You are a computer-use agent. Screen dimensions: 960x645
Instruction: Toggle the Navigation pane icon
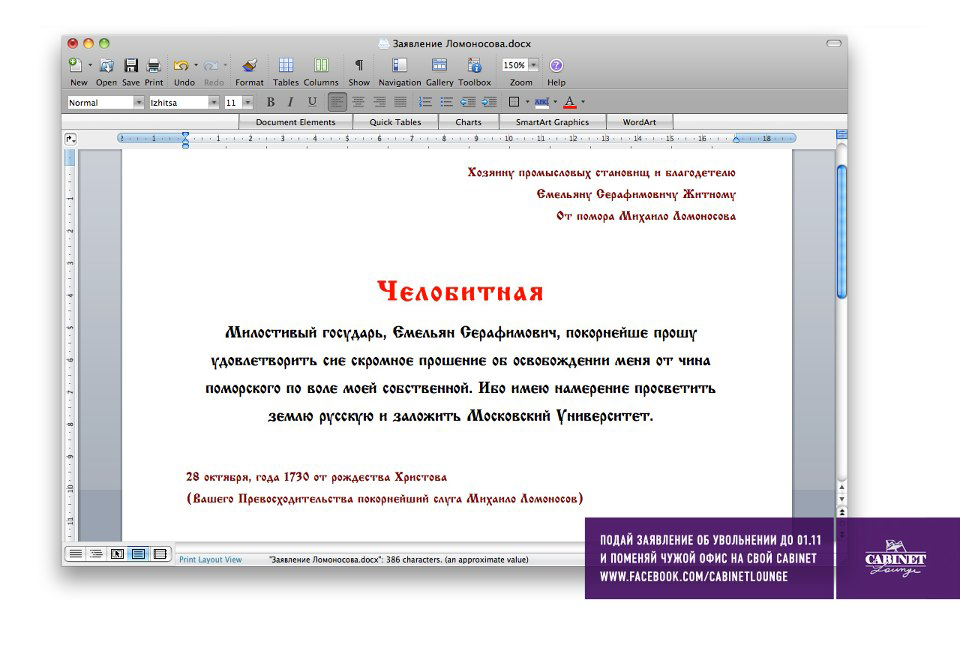pyautogui.click(x=399, y=65)
